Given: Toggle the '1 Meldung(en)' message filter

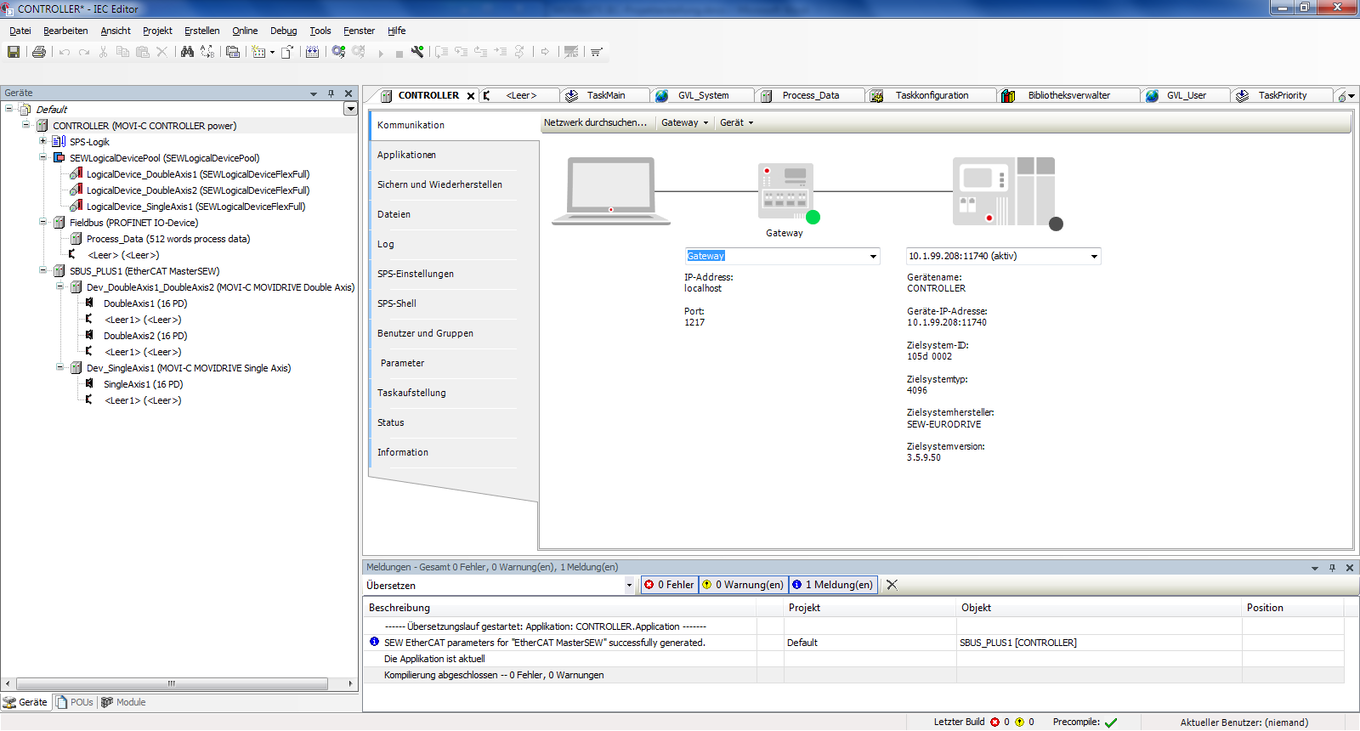Looking at the screenshot, I should (832, 585).
